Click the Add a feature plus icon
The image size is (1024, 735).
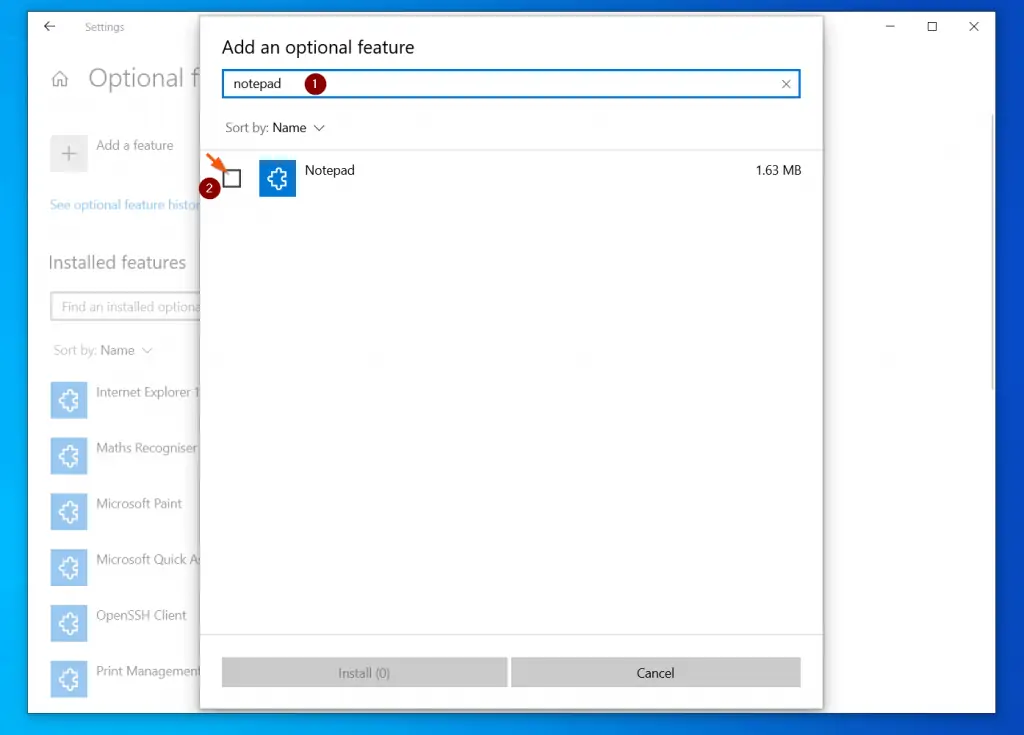69,154
